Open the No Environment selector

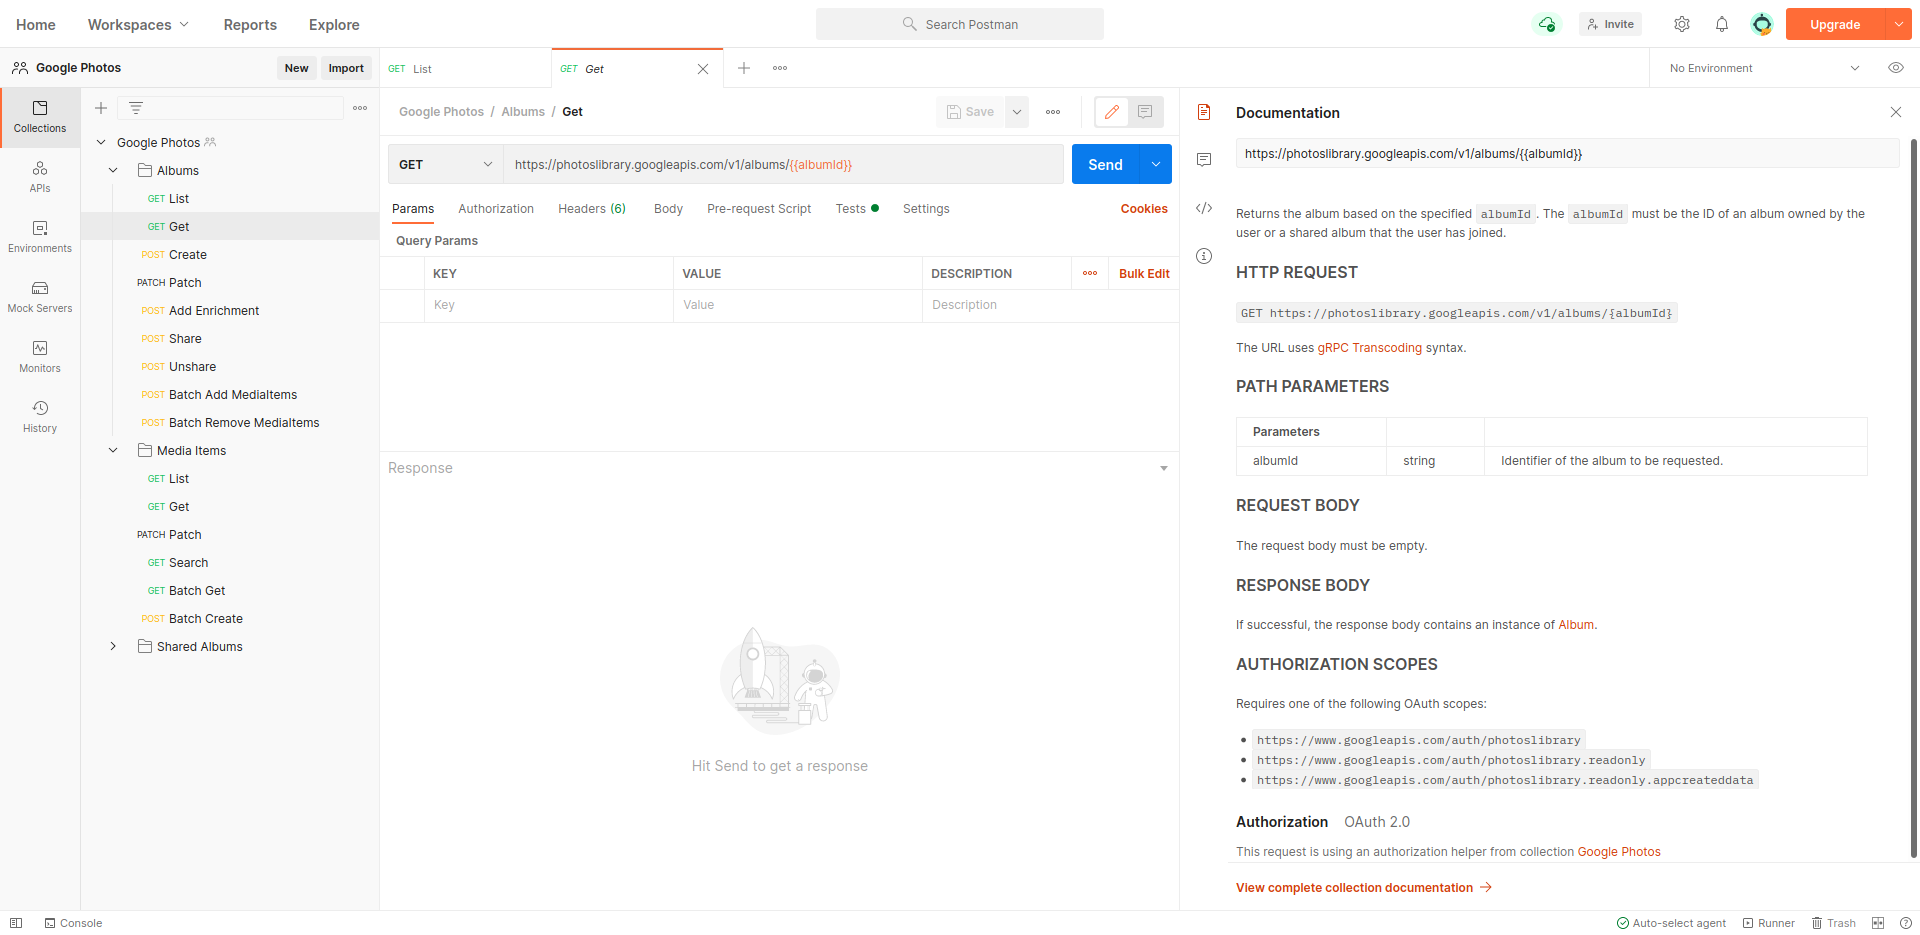coord(1765,68)
